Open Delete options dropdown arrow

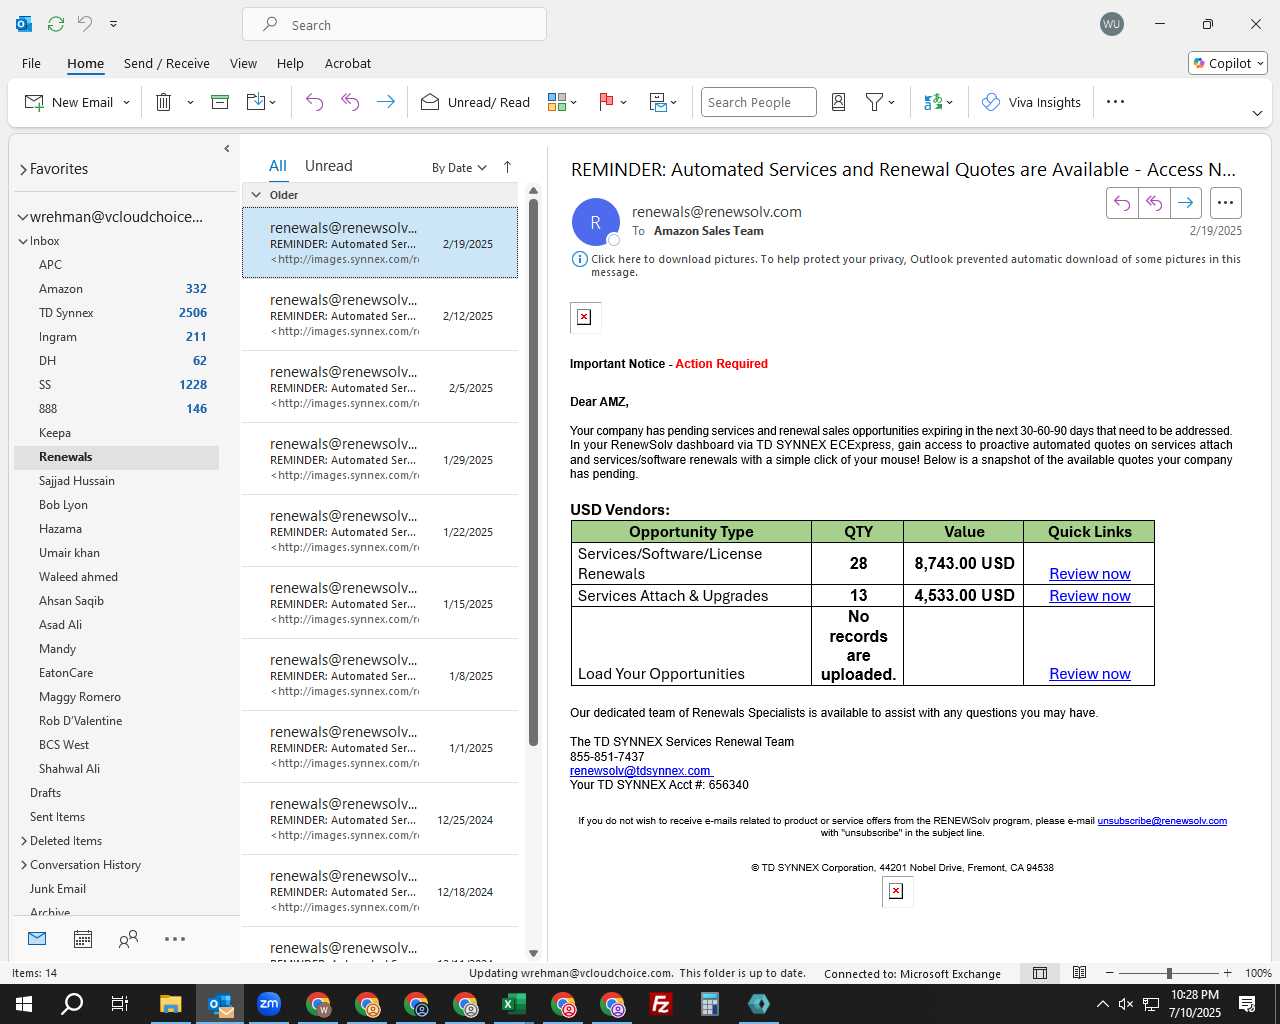[x=190, y=103]
